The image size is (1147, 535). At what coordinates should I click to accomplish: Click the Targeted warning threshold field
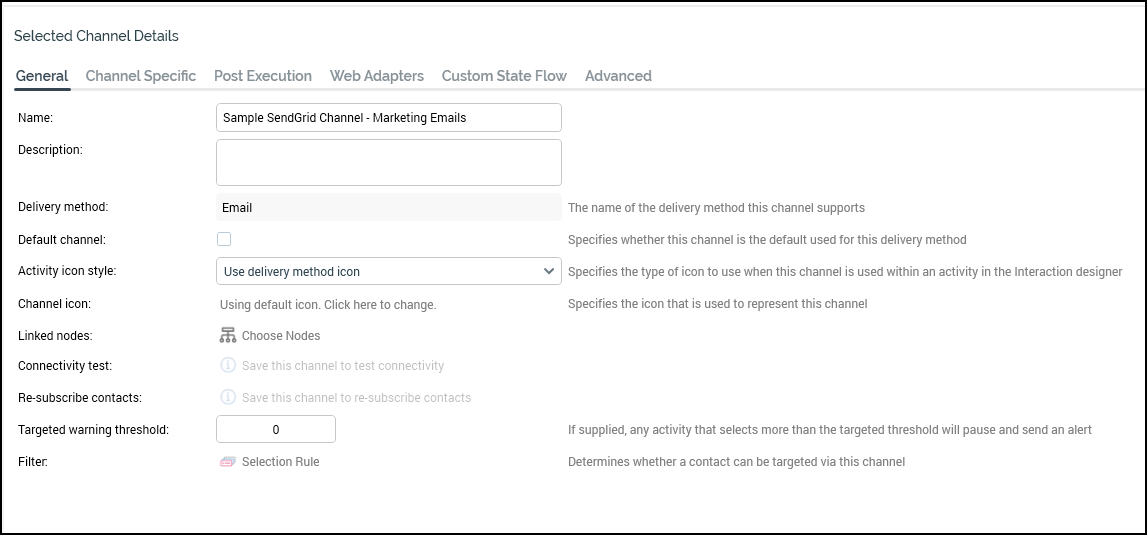point(276,429)
